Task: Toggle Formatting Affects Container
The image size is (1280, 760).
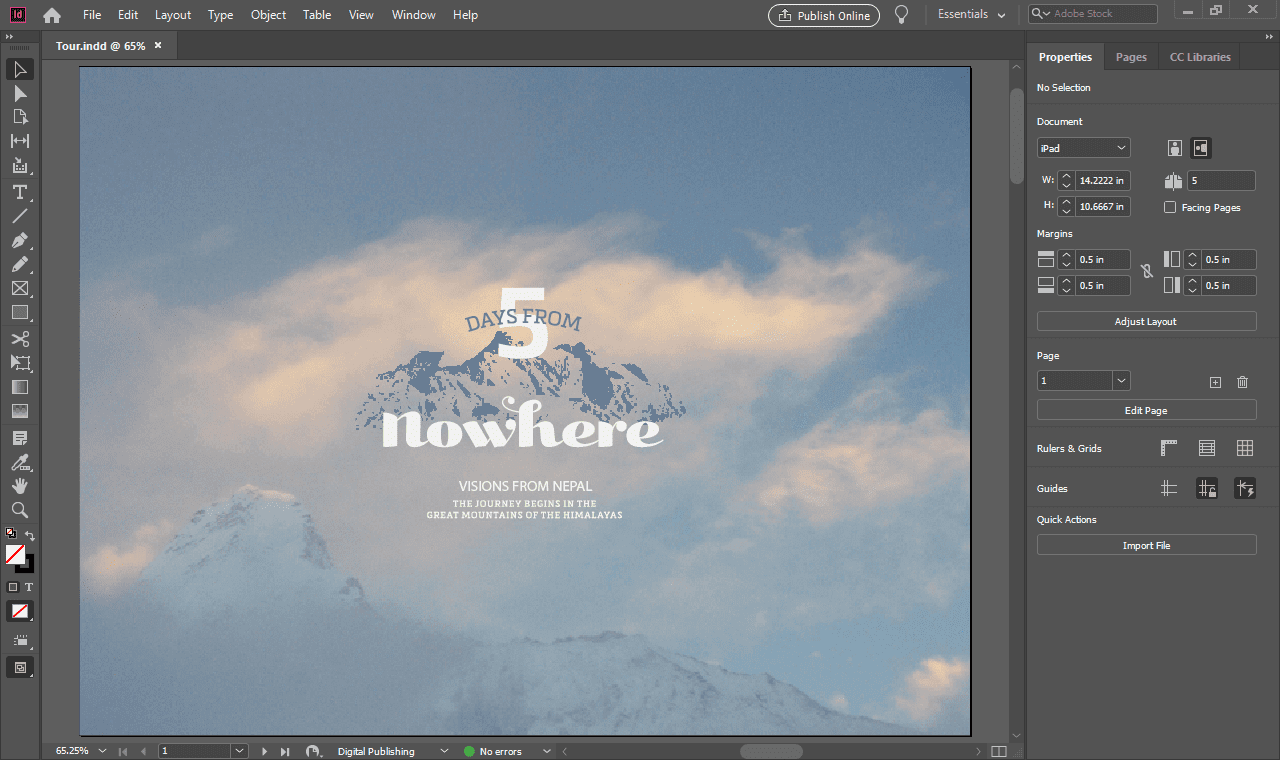Action: [13, 587]
